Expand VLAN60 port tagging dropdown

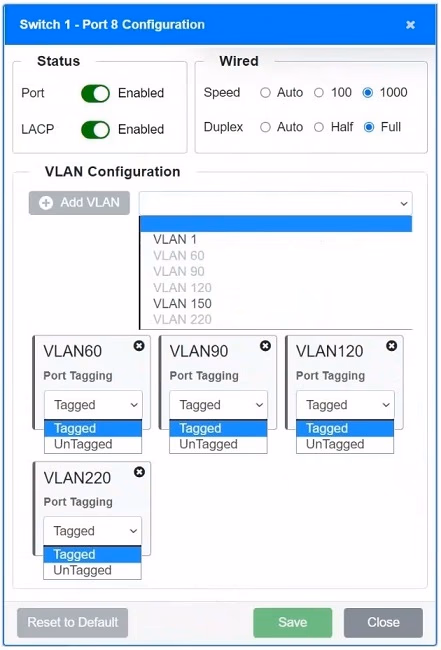coord(93,405)
